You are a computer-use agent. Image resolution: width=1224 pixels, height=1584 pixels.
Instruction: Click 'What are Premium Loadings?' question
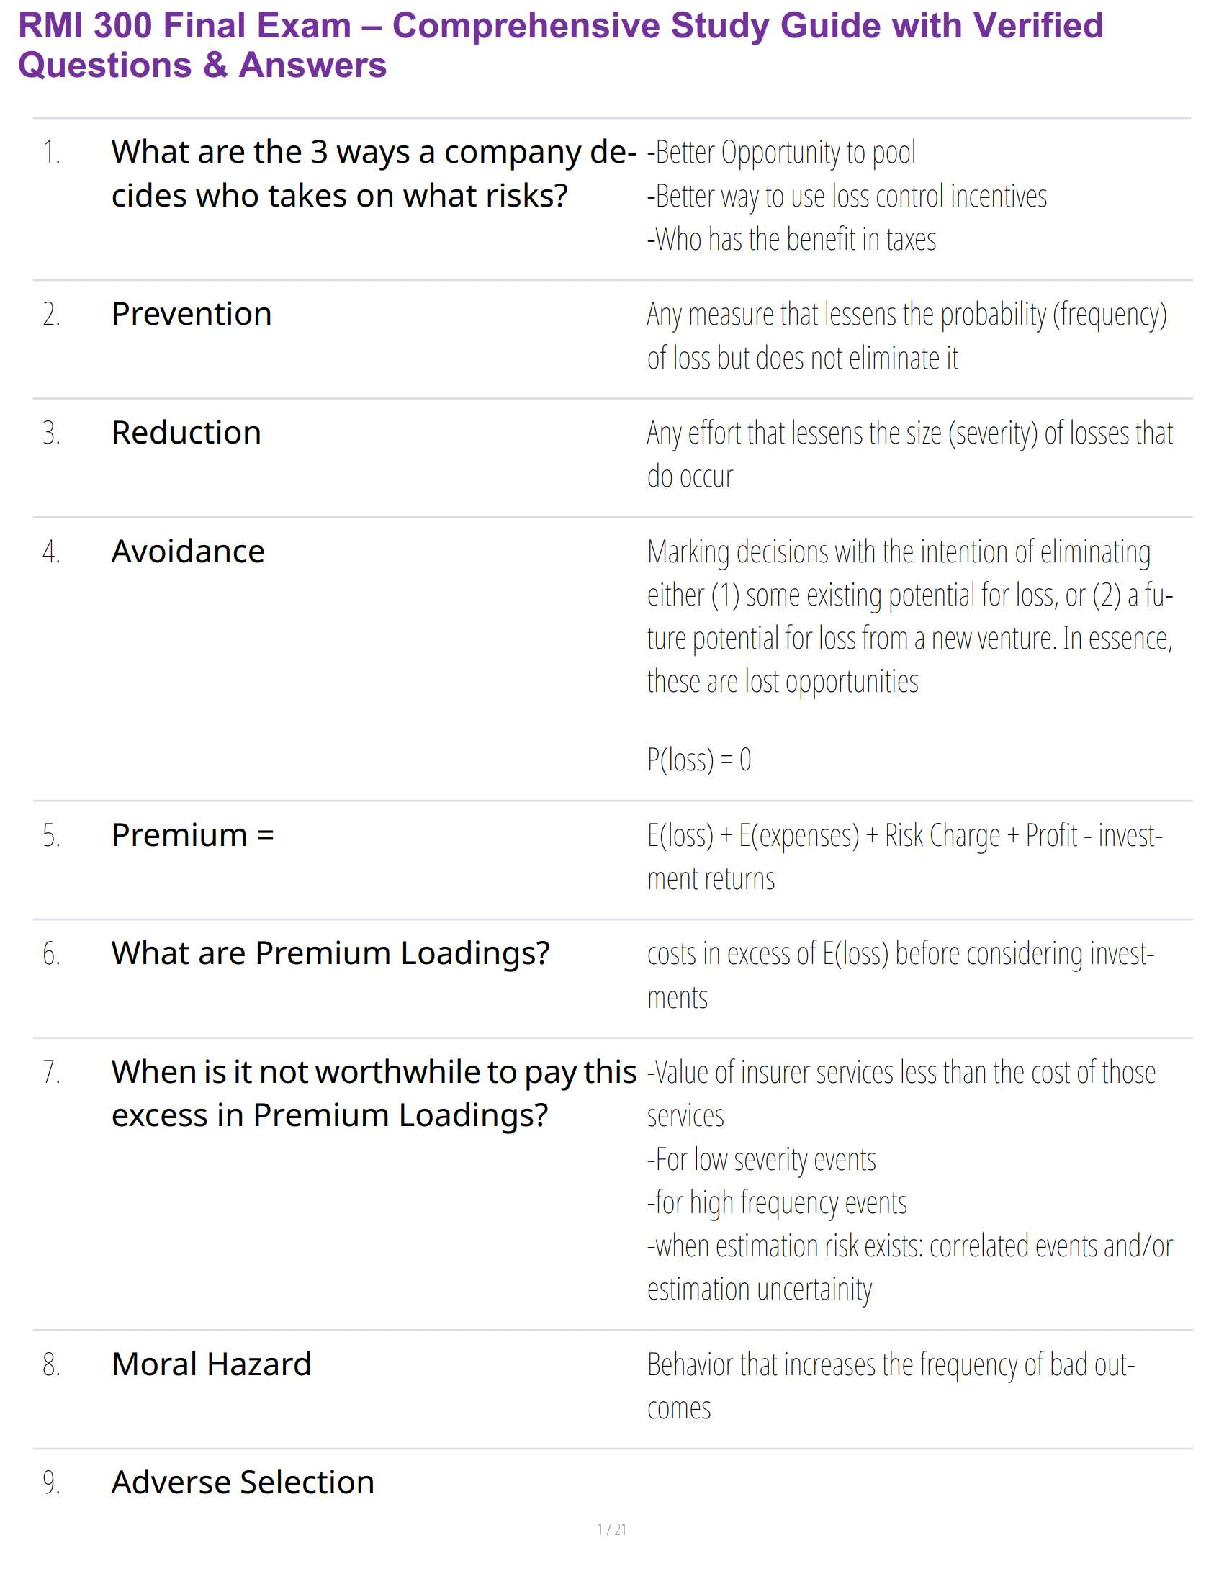tap(330, 953)
